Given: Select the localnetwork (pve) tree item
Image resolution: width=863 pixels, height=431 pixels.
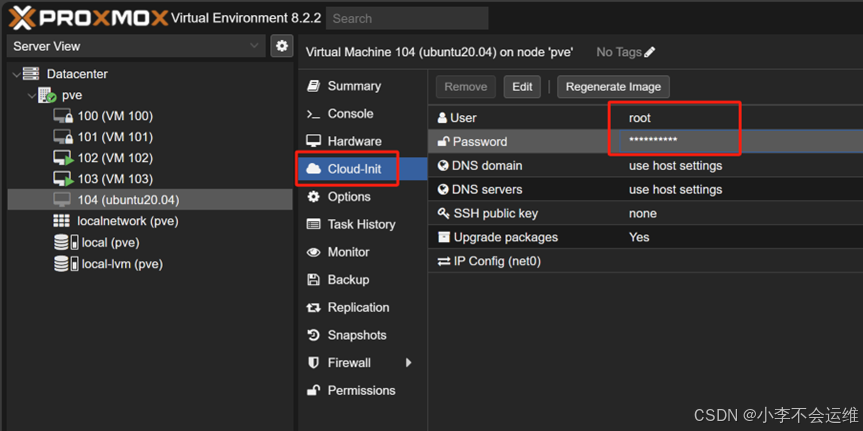Looking at the screenshot, I should [150, 221].
